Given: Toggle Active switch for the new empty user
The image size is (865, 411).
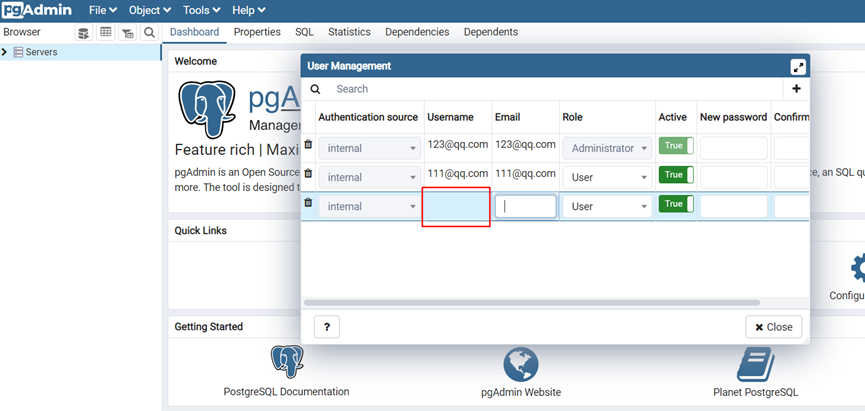Looking at the screenshot, I should click(676, 204).
